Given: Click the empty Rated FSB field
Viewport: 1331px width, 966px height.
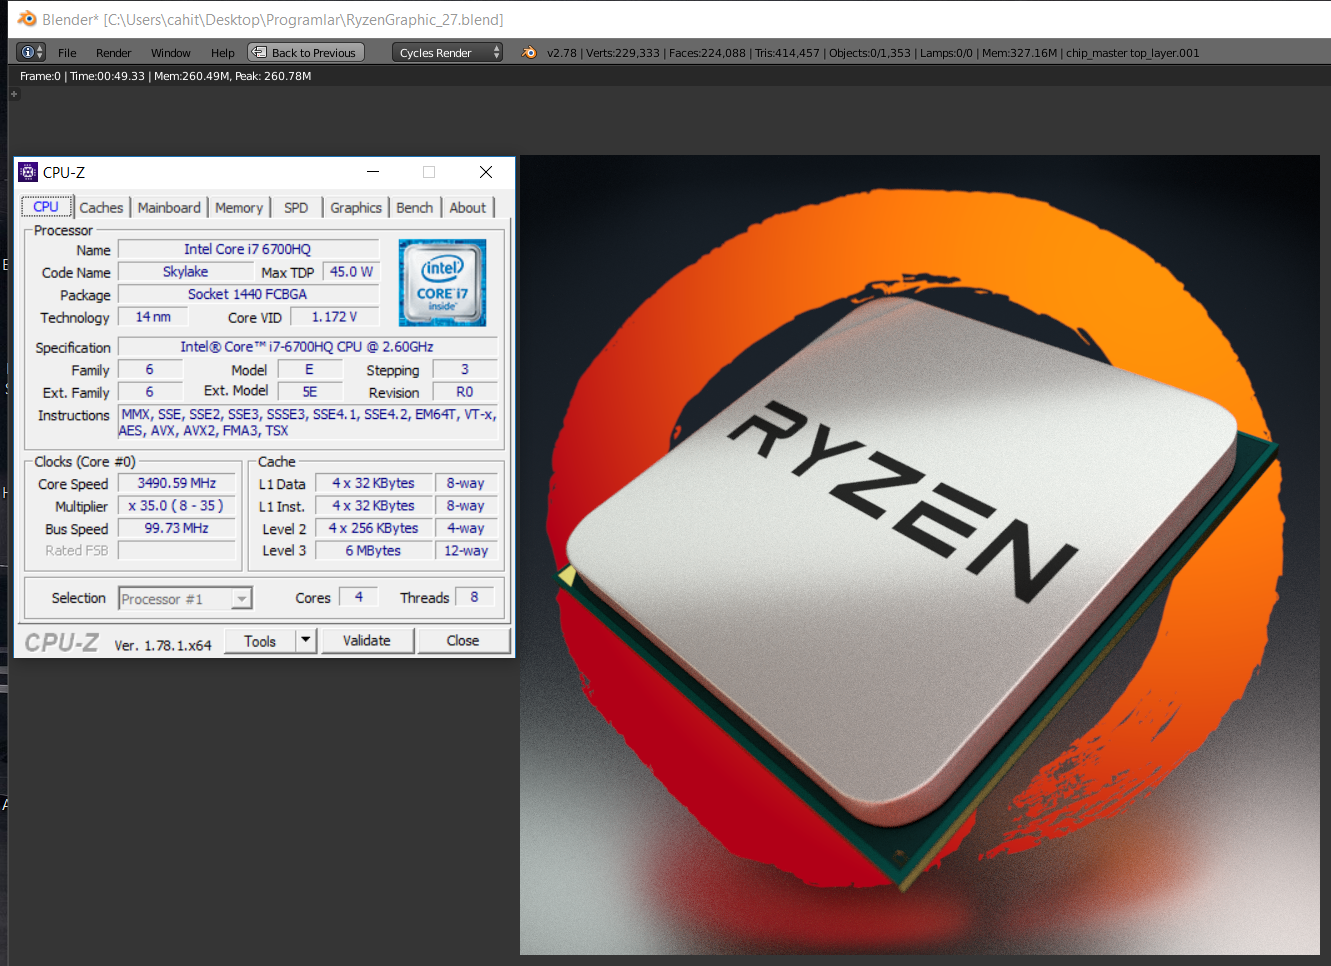Looking at the screenshot, I should tap(177, 550).
